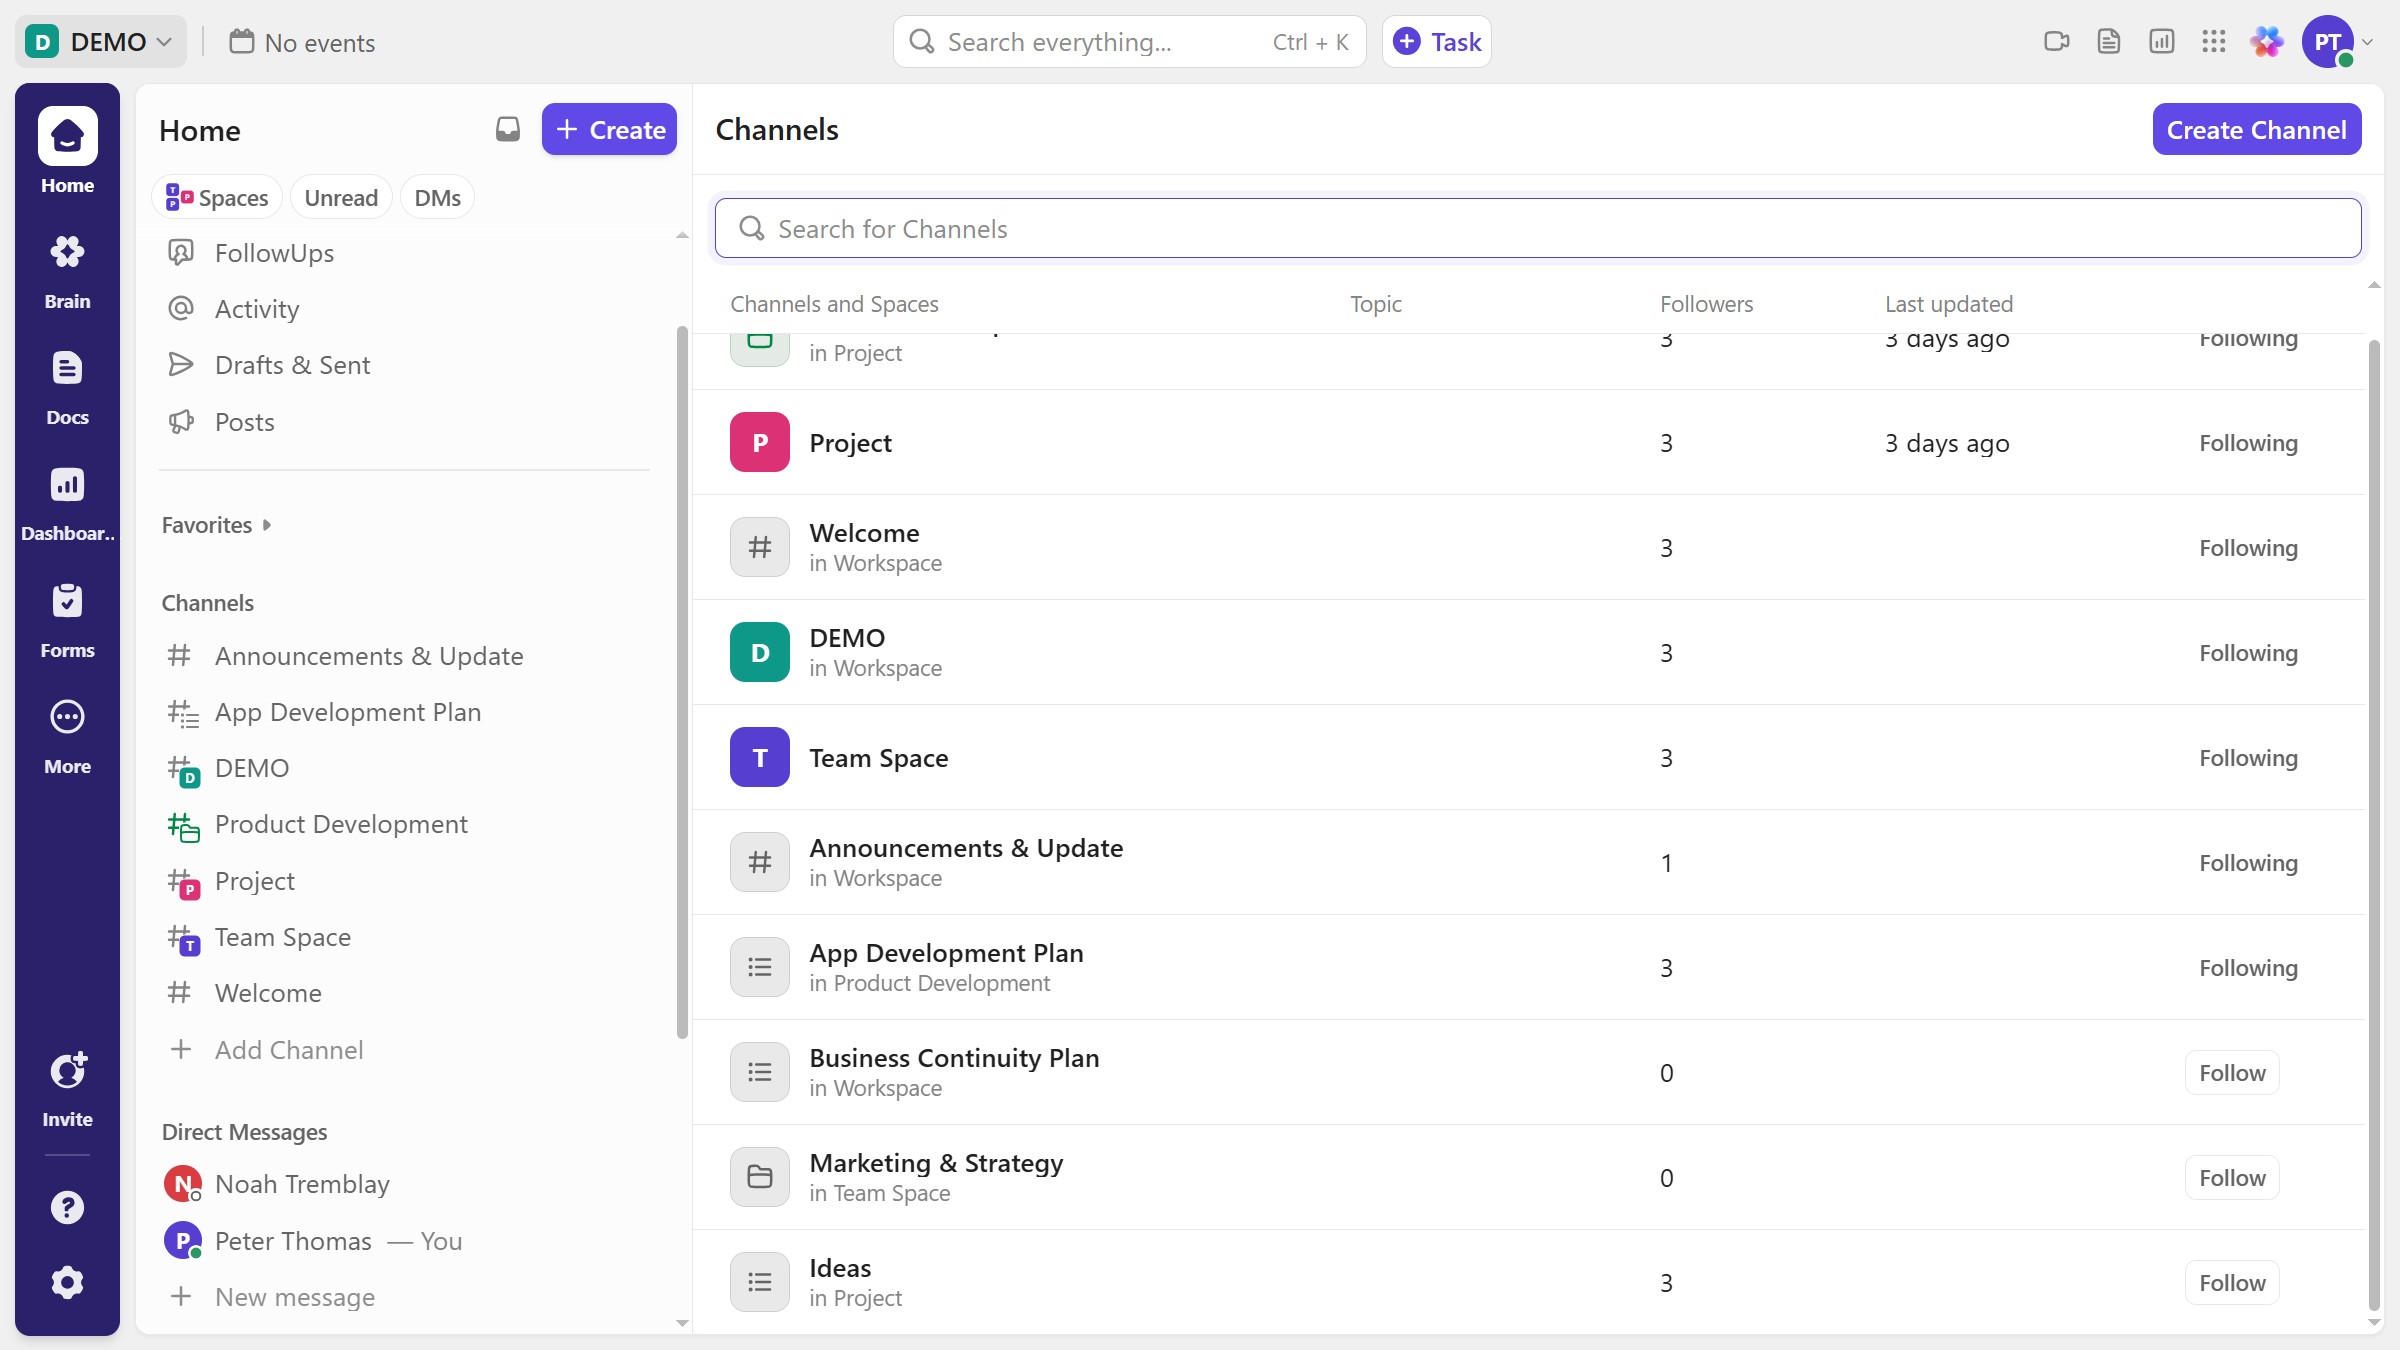Image resolution: width=2400 pixels, height=1350 pixels.
Task: Switch to the Unread filter tab
Action: [x=340, y=198]
